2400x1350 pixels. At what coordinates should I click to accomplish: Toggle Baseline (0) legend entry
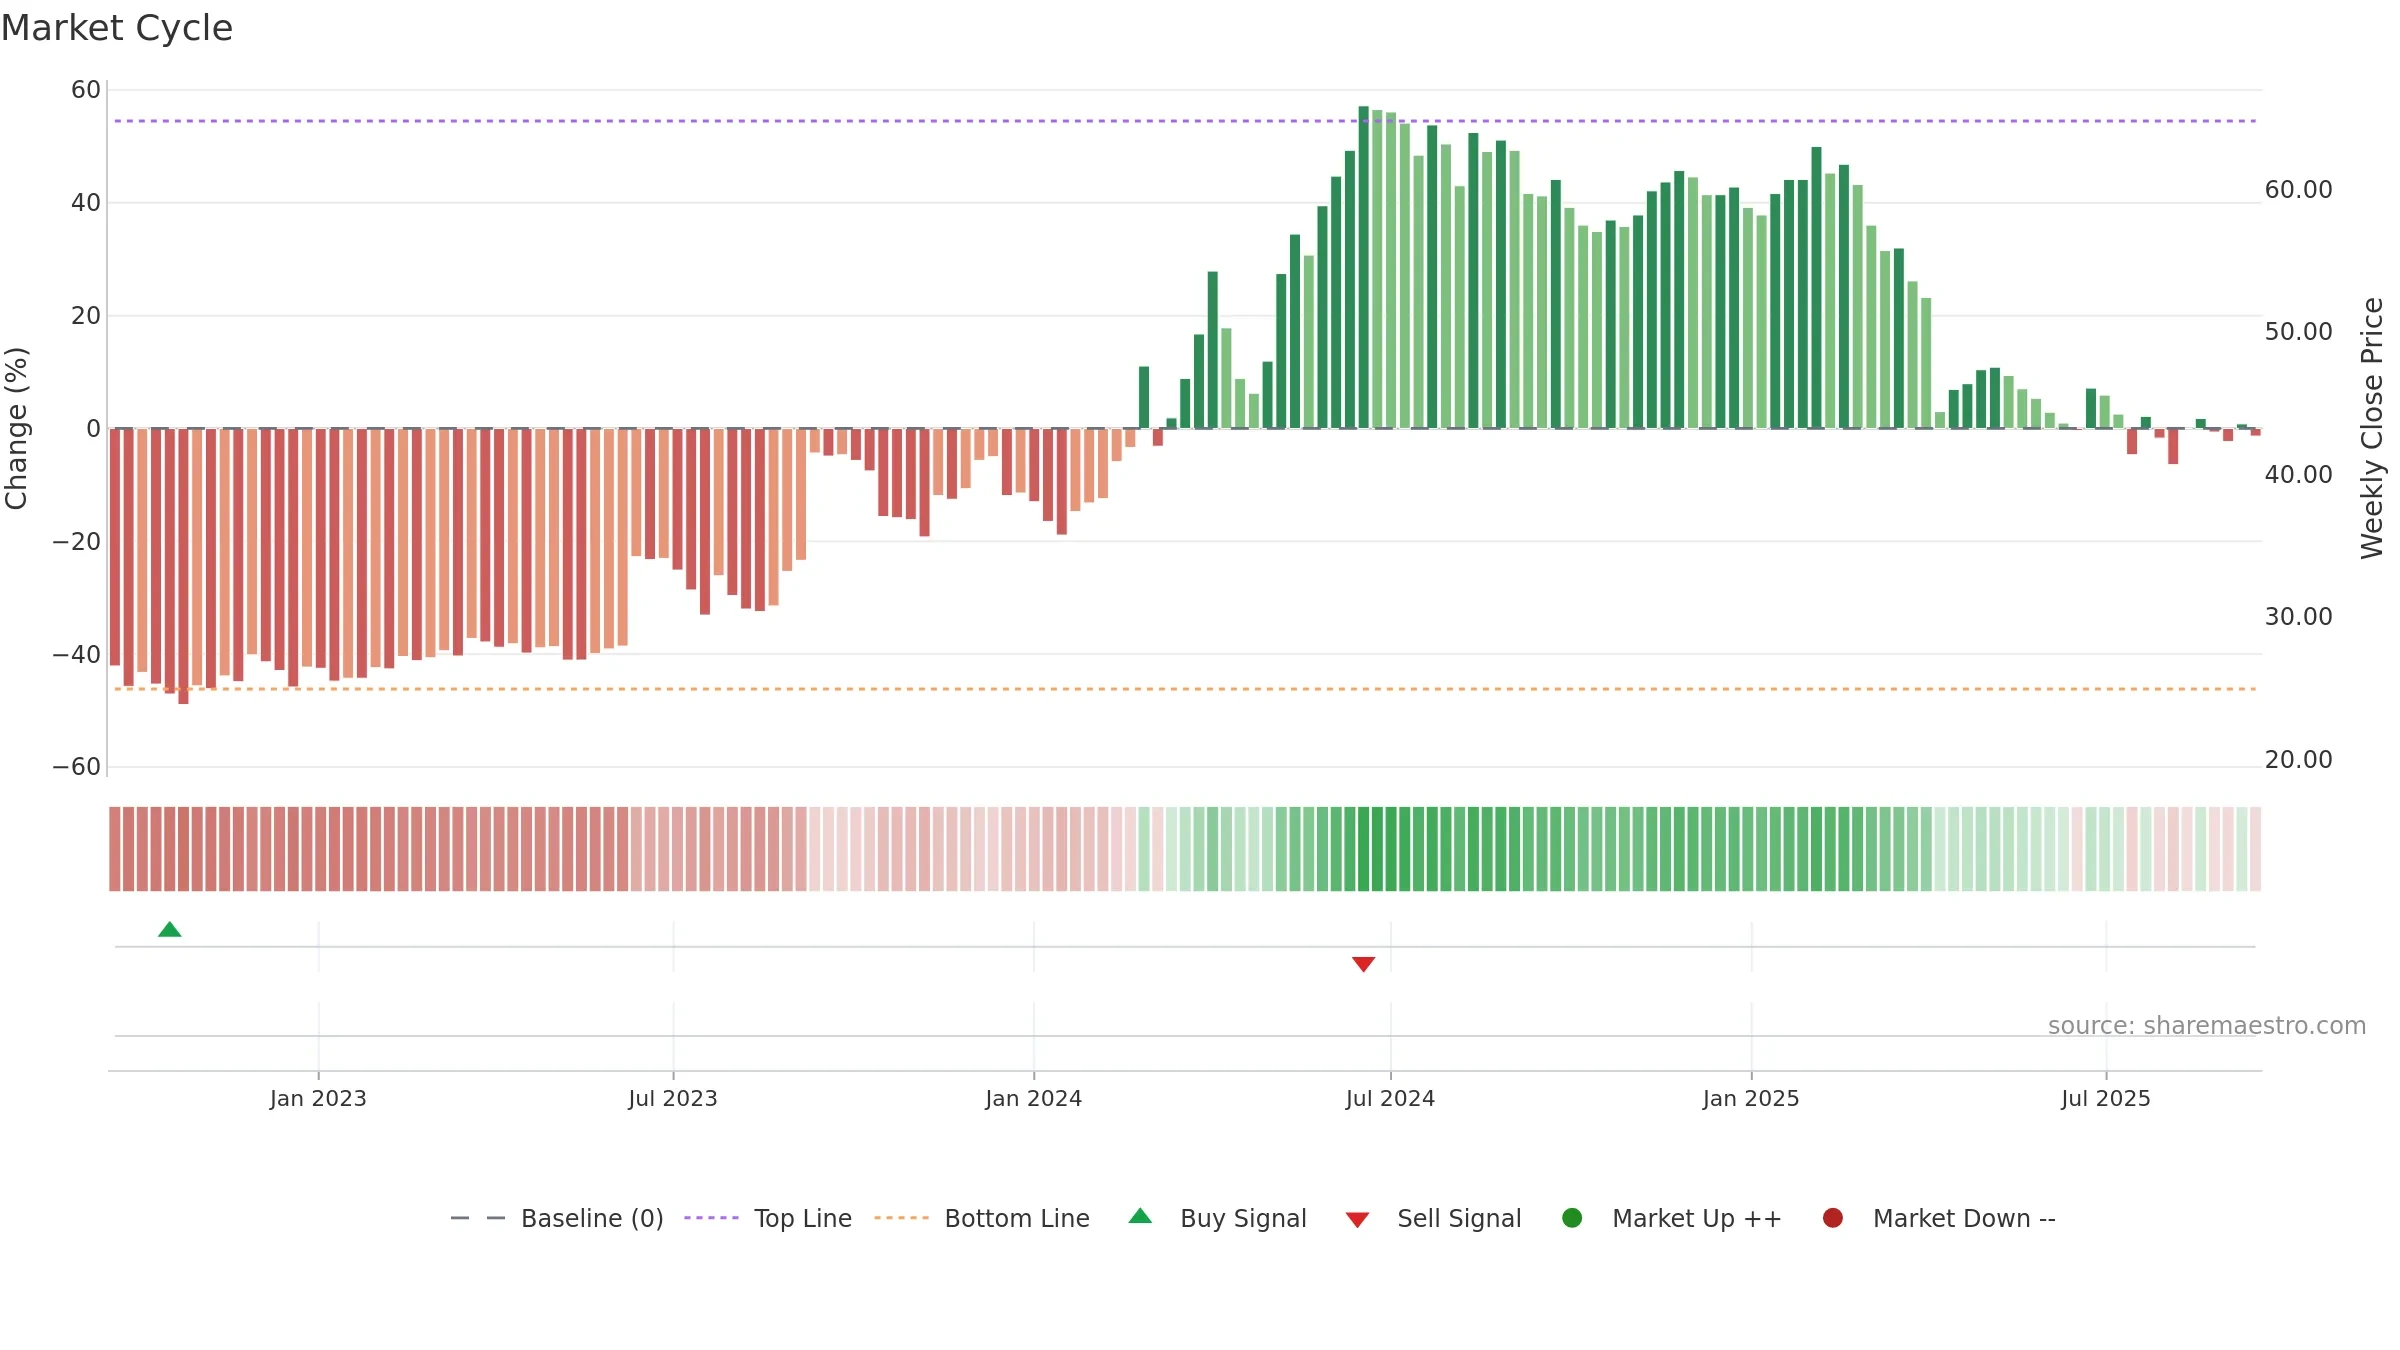tap(557, 1218)
